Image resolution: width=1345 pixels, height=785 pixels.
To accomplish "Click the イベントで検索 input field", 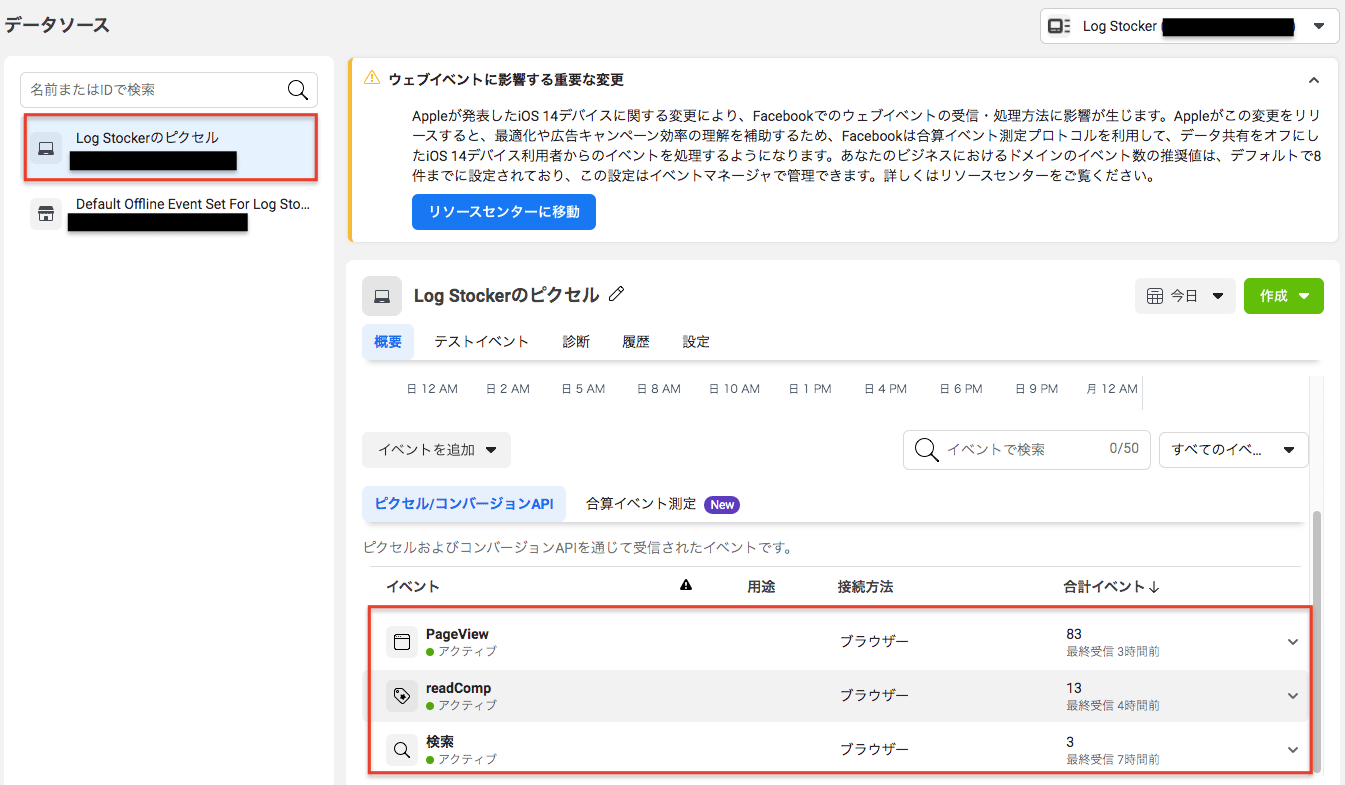I will click(x=1027, y=450).
